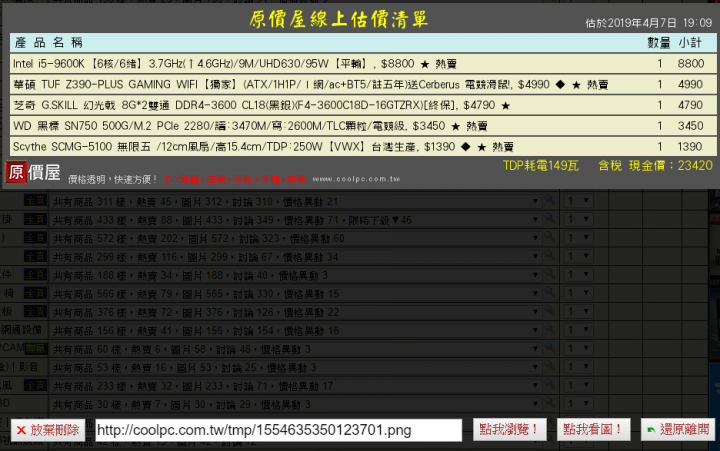This screenshot has width=720, height=451.
Task: Click magnifier icon on the 53 樣 row
Action: tap(549, 366)
